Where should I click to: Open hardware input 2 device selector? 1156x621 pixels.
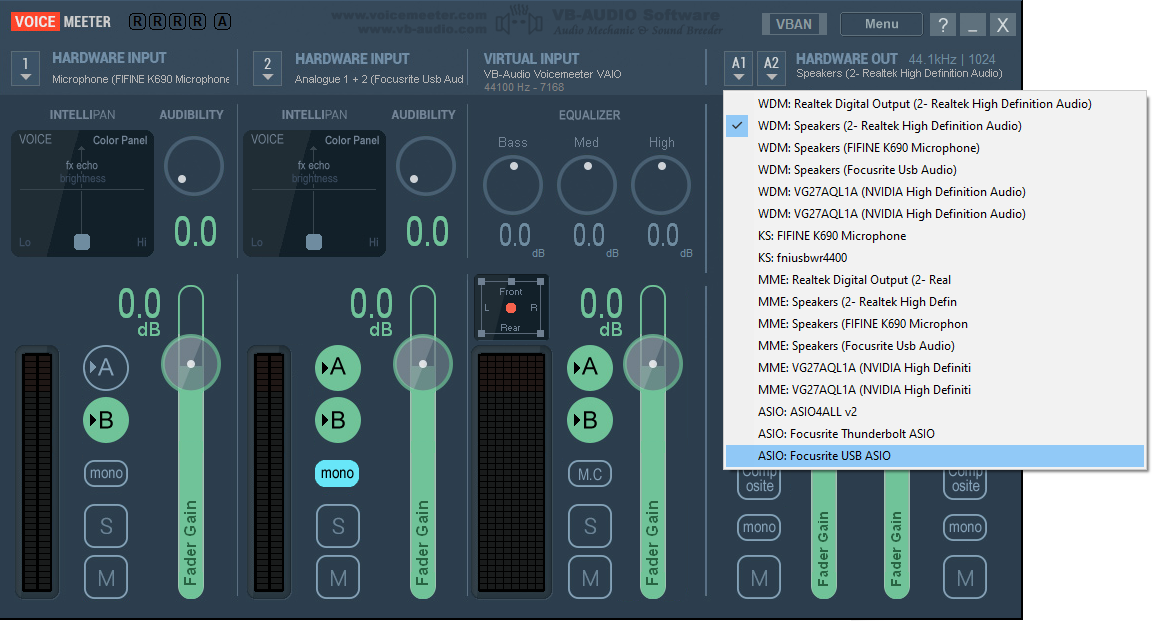pyautogui.click(x=268, y=68)
